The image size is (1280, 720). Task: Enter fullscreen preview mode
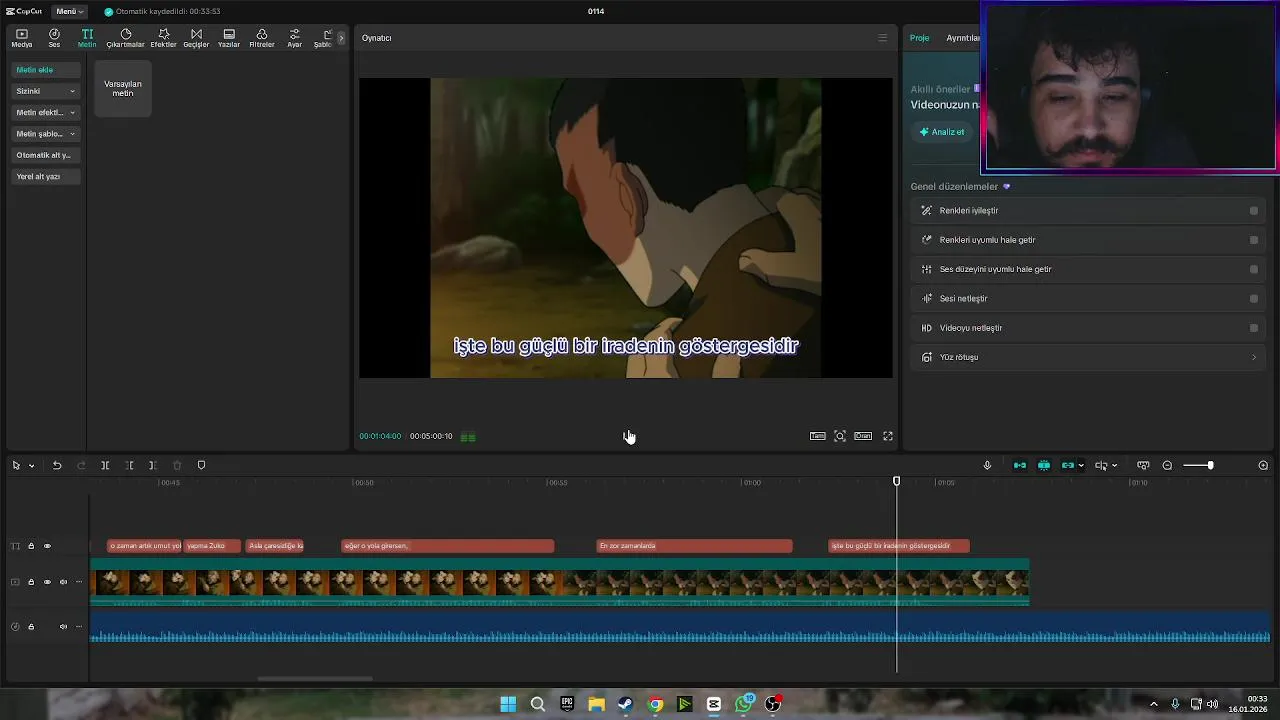click(x=888, y=436)
